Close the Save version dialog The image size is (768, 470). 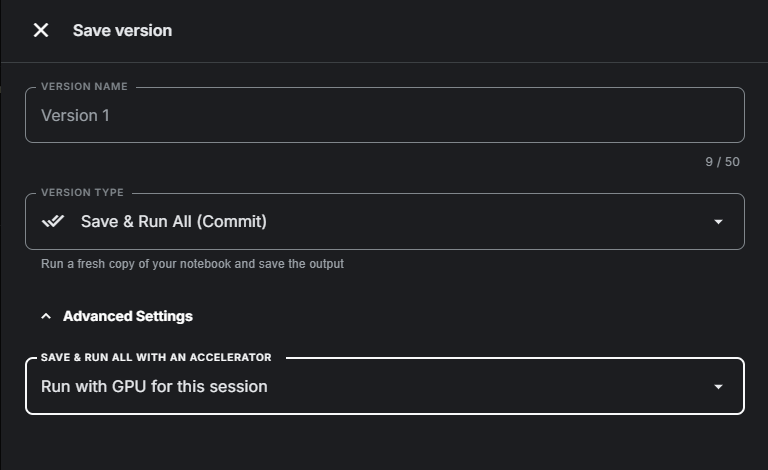click(41, 30)
